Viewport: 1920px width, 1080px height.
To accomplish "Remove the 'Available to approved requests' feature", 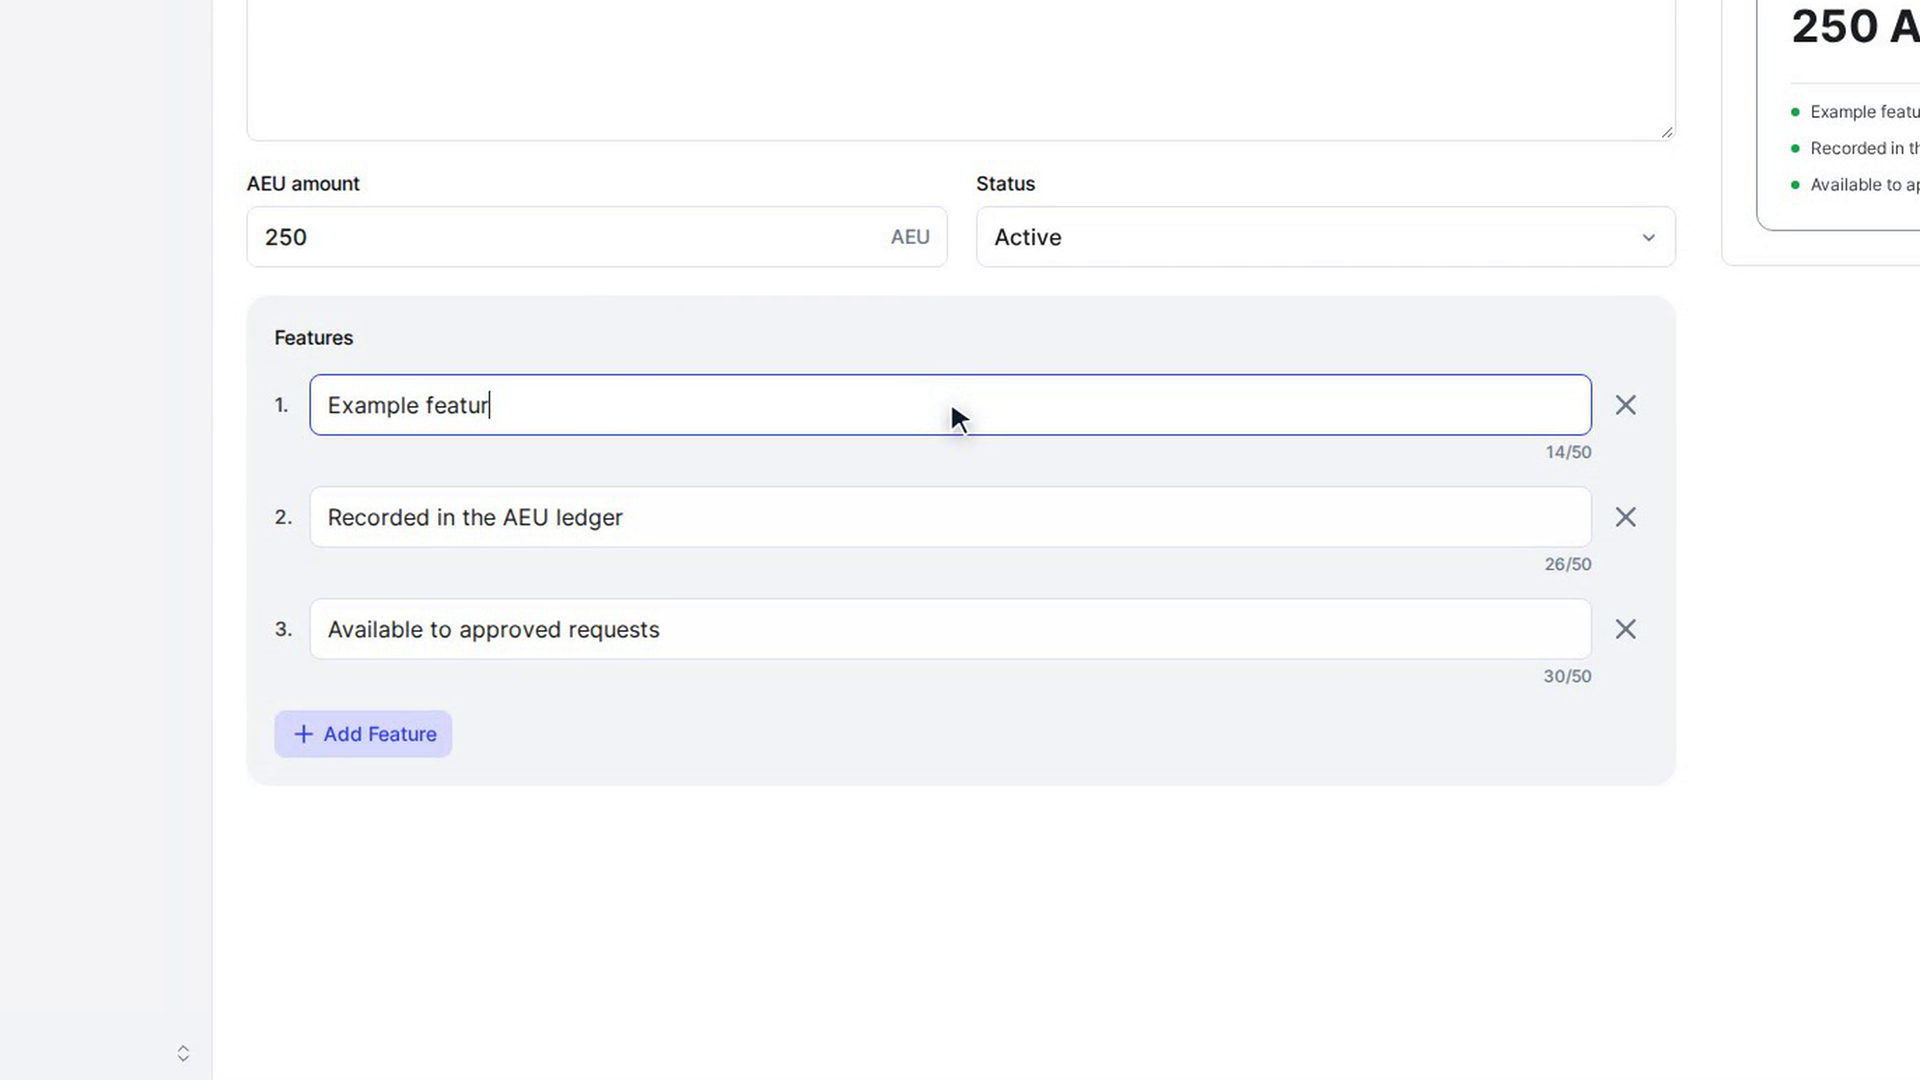I will point(1625,629).
